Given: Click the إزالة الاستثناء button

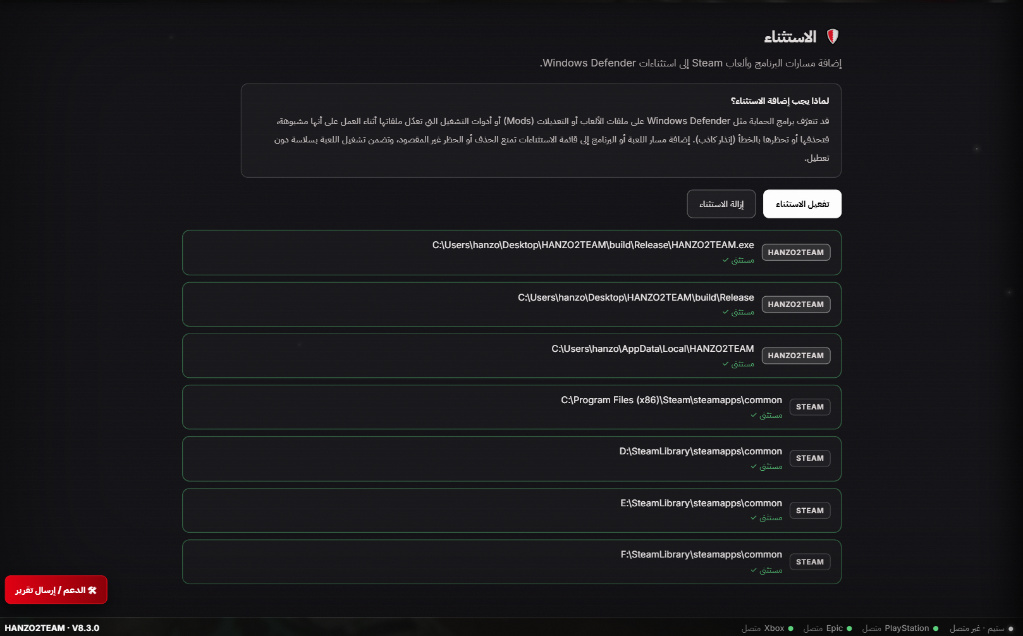Looking at the screenshot, I should click(721, 204).
